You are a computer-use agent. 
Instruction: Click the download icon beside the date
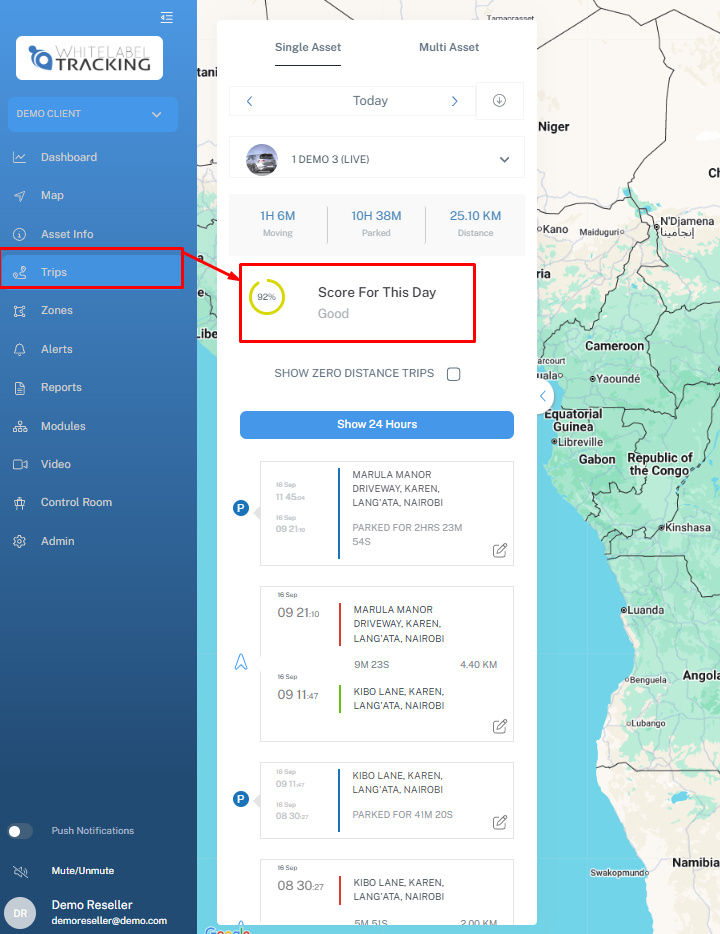tap(499, 101)
